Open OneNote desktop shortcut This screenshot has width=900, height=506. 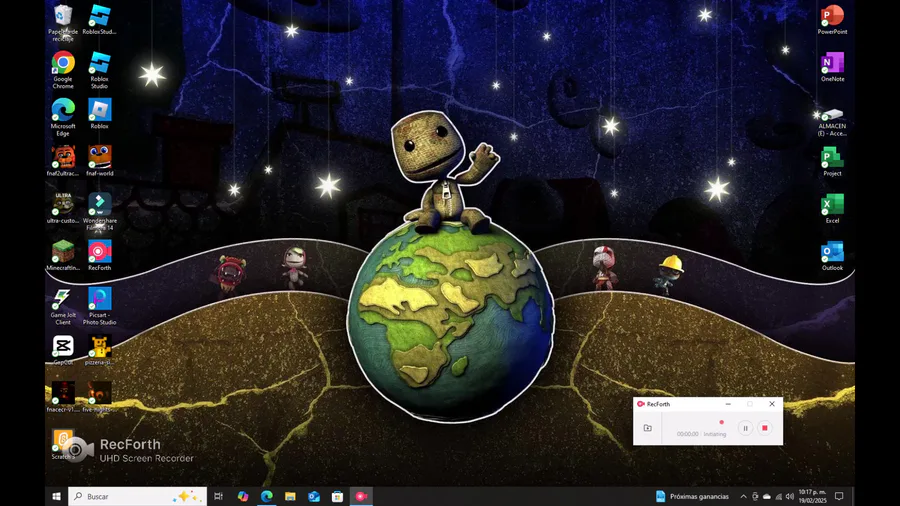pos(832,67)
